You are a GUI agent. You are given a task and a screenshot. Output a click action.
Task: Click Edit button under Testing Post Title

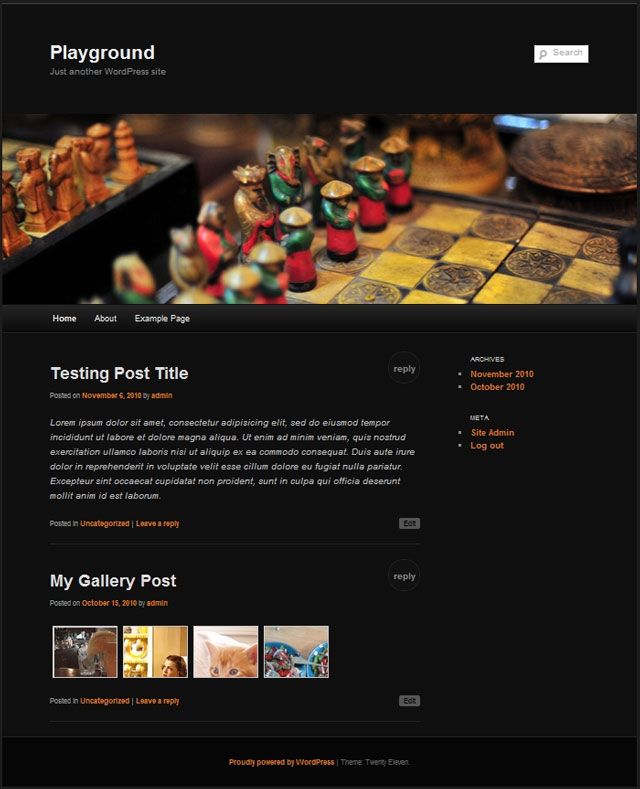[410, 523]
